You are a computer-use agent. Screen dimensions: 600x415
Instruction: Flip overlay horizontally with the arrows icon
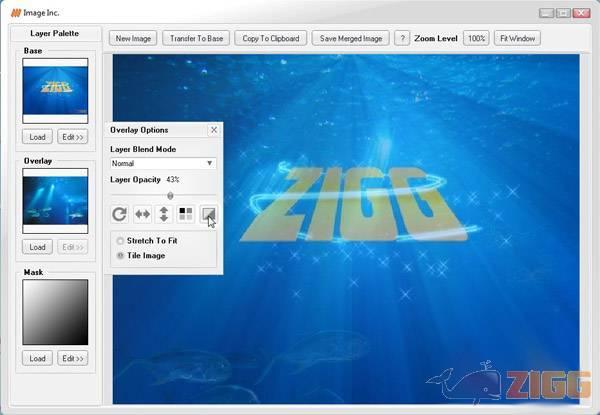[x=142, y=214]
